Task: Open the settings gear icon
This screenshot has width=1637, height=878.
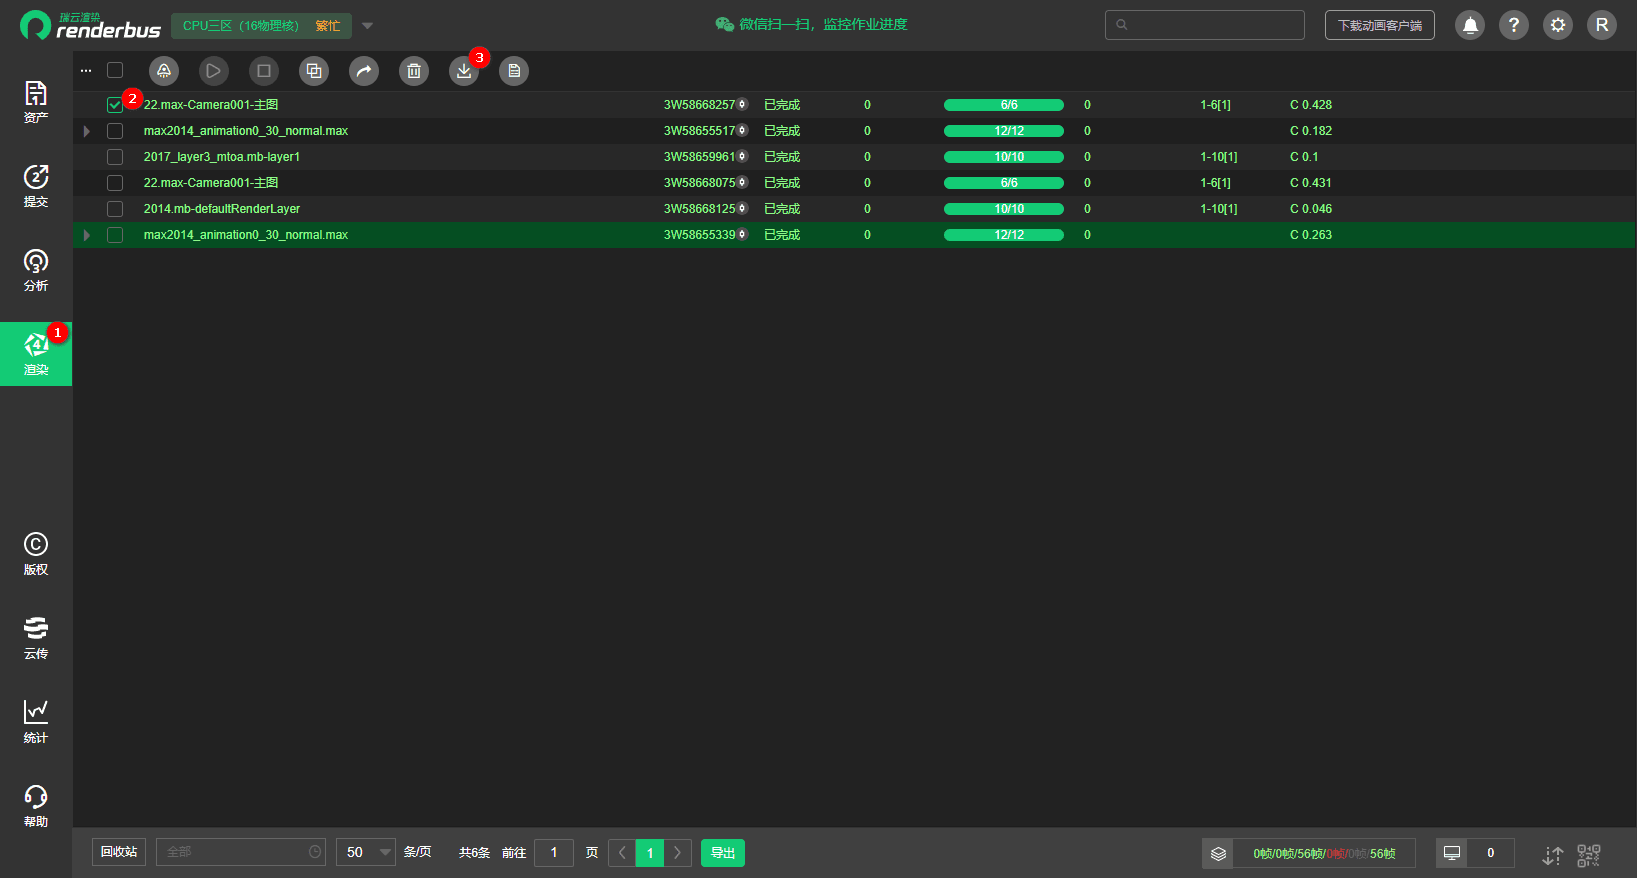Action: click(x=1557, y=25)
